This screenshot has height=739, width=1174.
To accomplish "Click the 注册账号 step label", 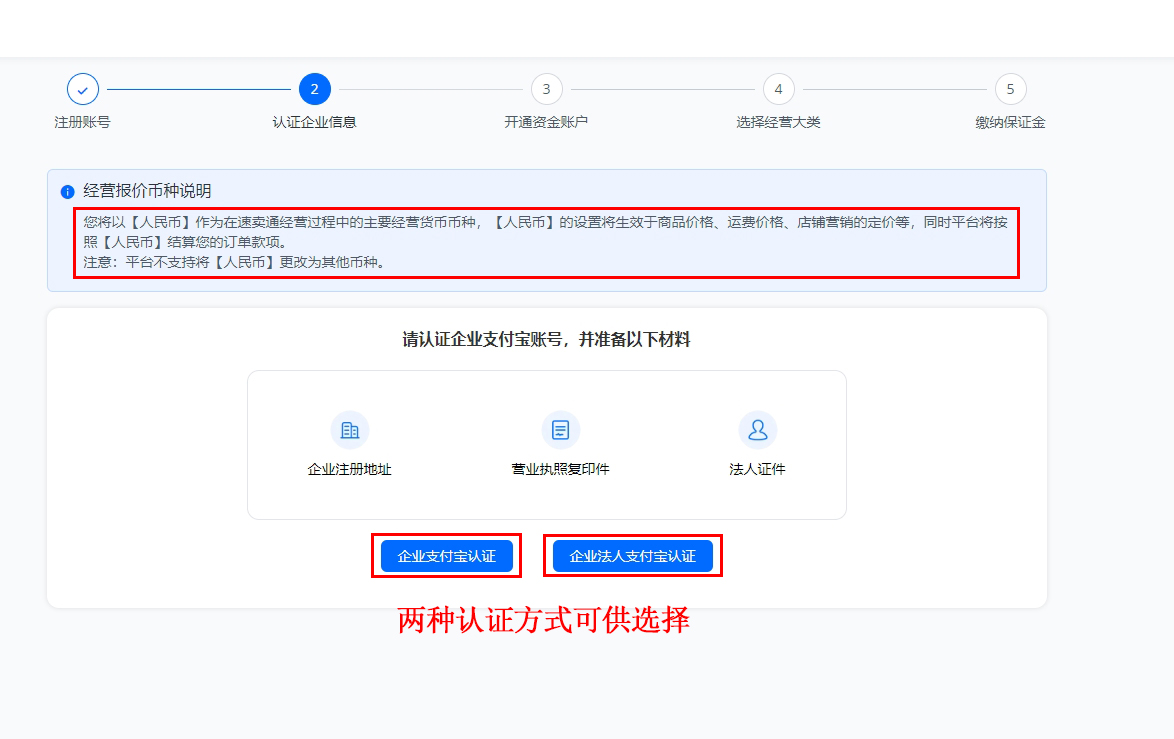I will pos(83,122).
